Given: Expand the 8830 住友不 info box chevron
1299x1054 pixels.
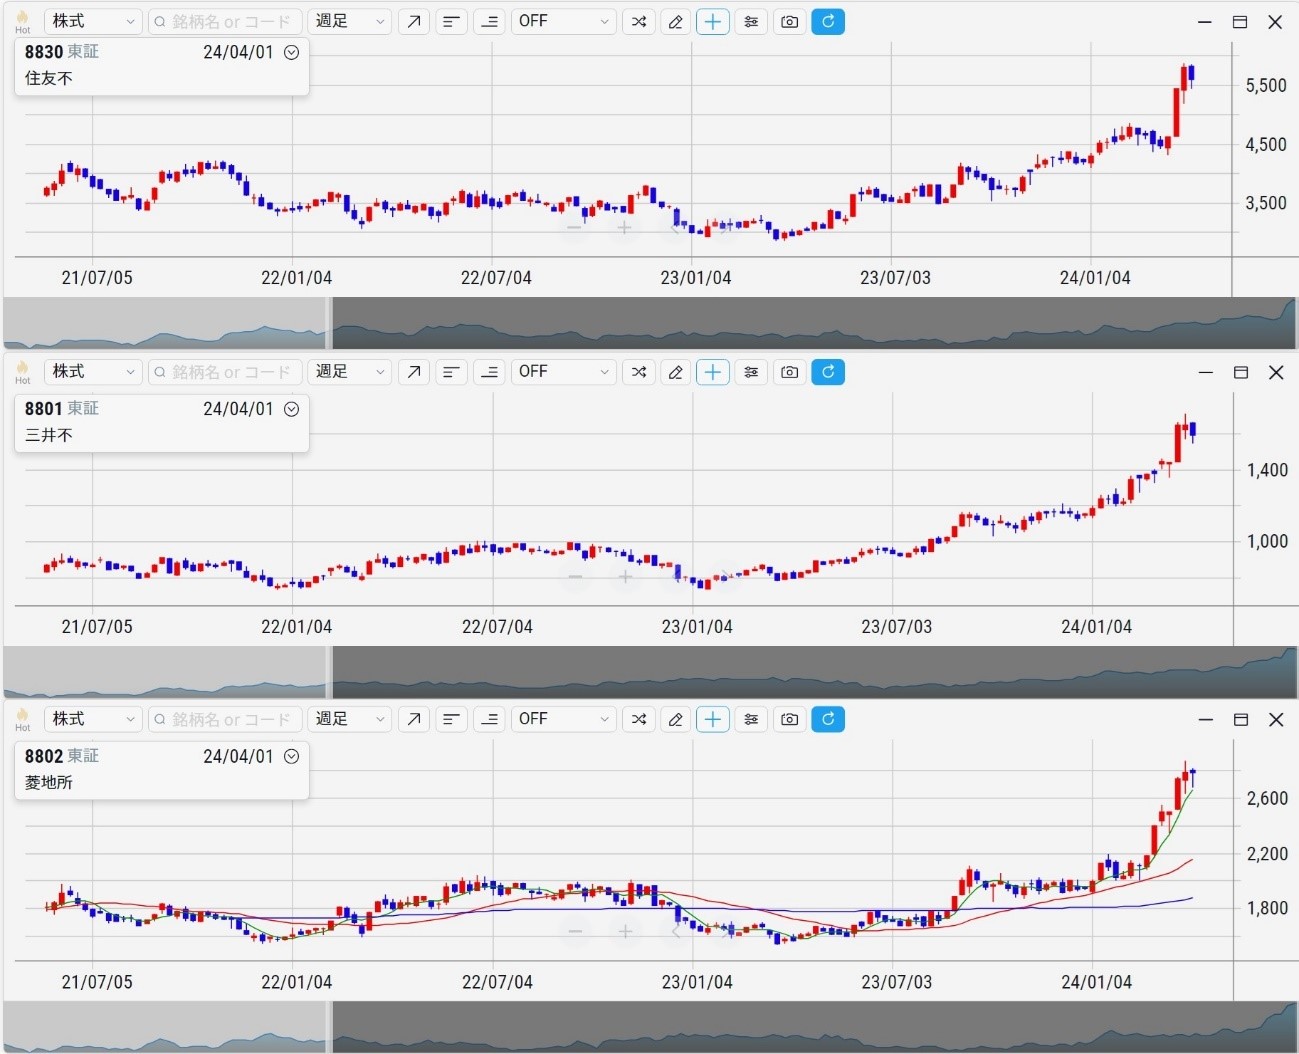Looking at the screenshot, I should pyautogui.click(x=292, y=53).
